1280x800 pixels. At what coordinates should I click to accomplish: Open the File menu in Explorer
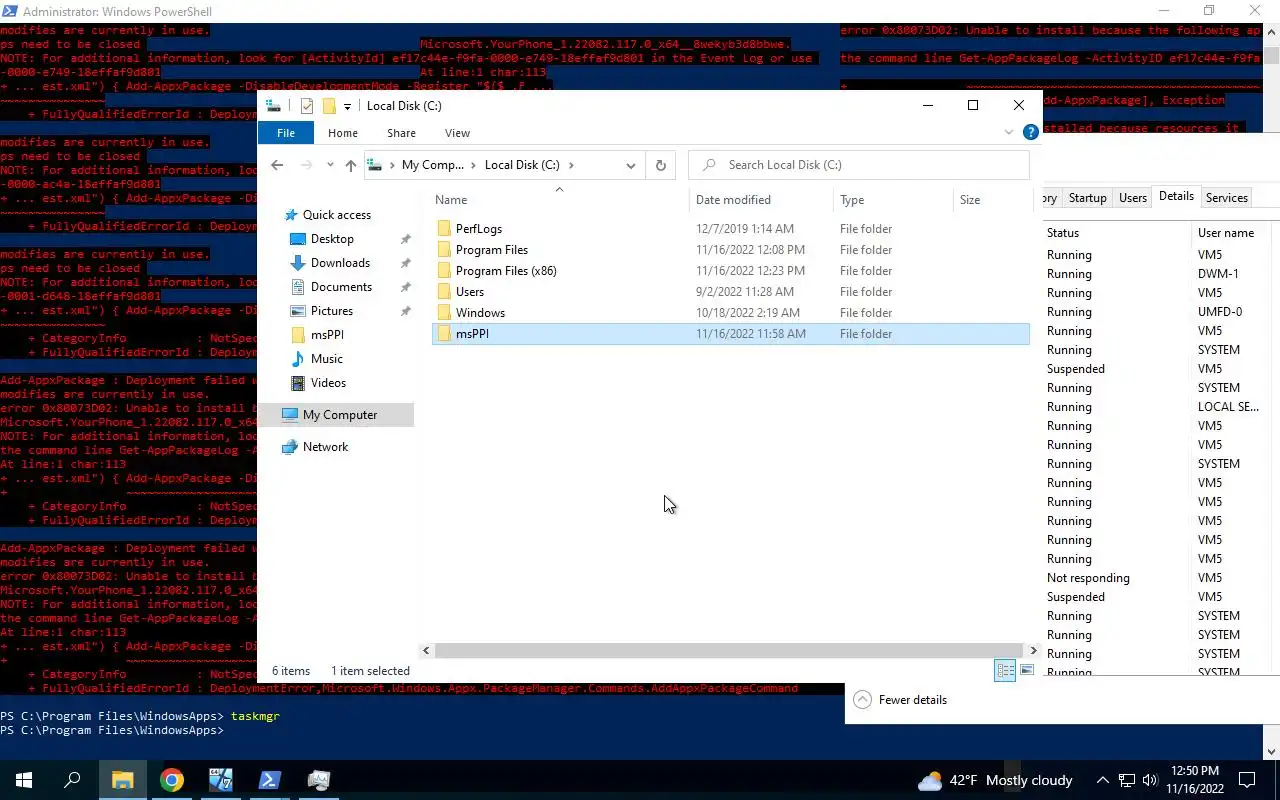point(286,133)
